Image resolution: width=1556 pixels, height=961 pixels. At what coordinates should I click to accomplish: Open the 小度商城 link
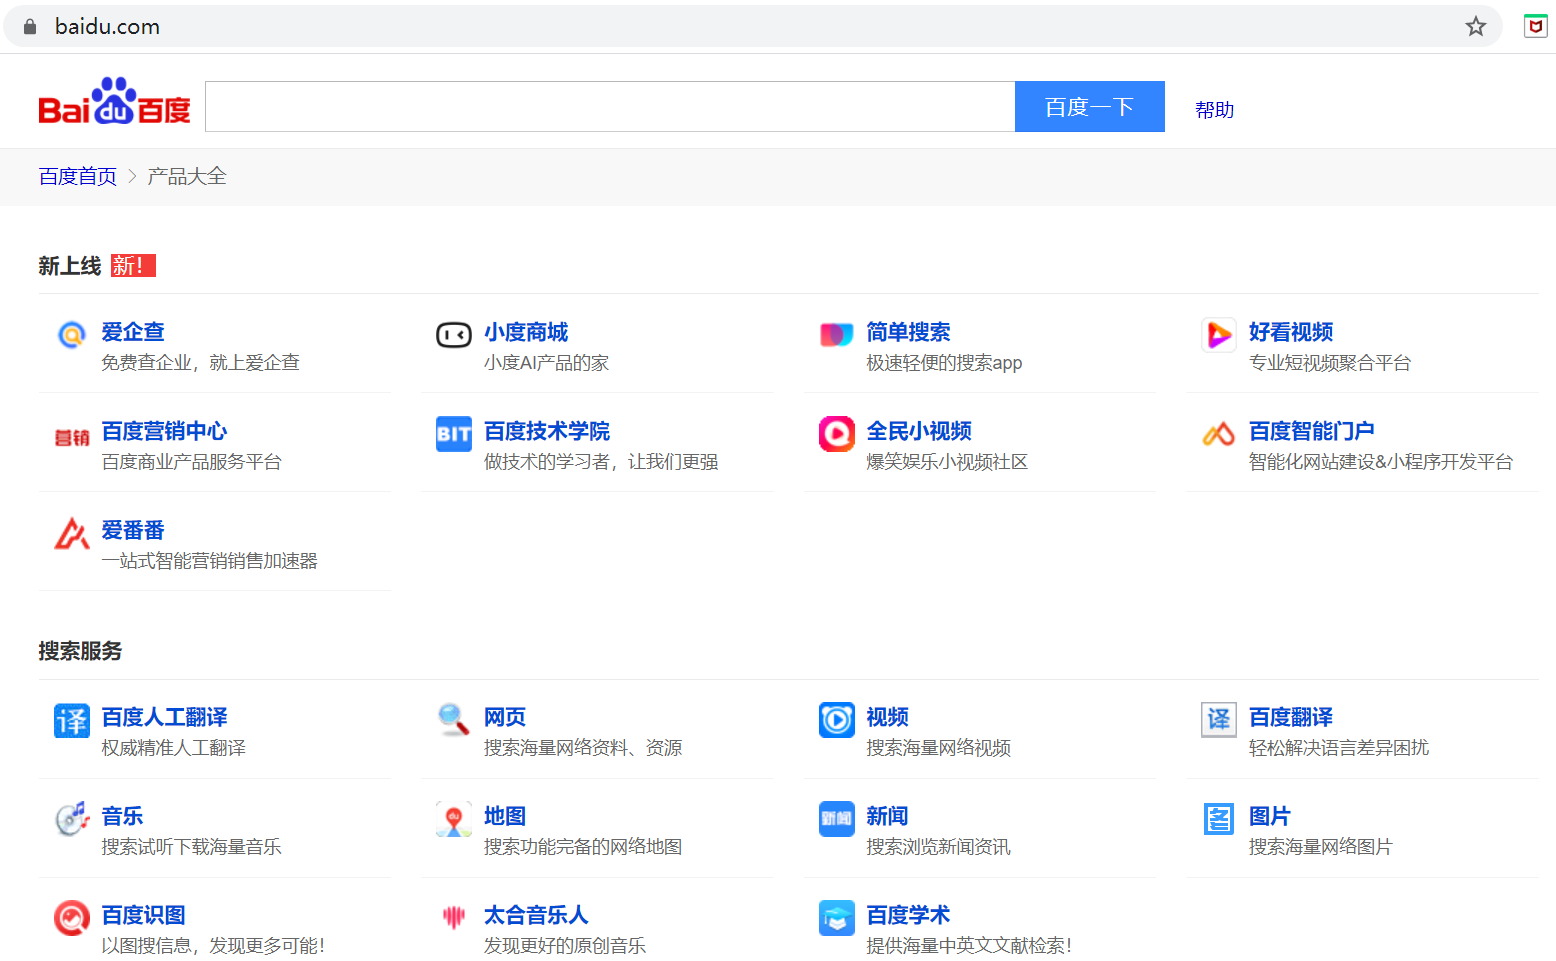[x=526, y=332]
